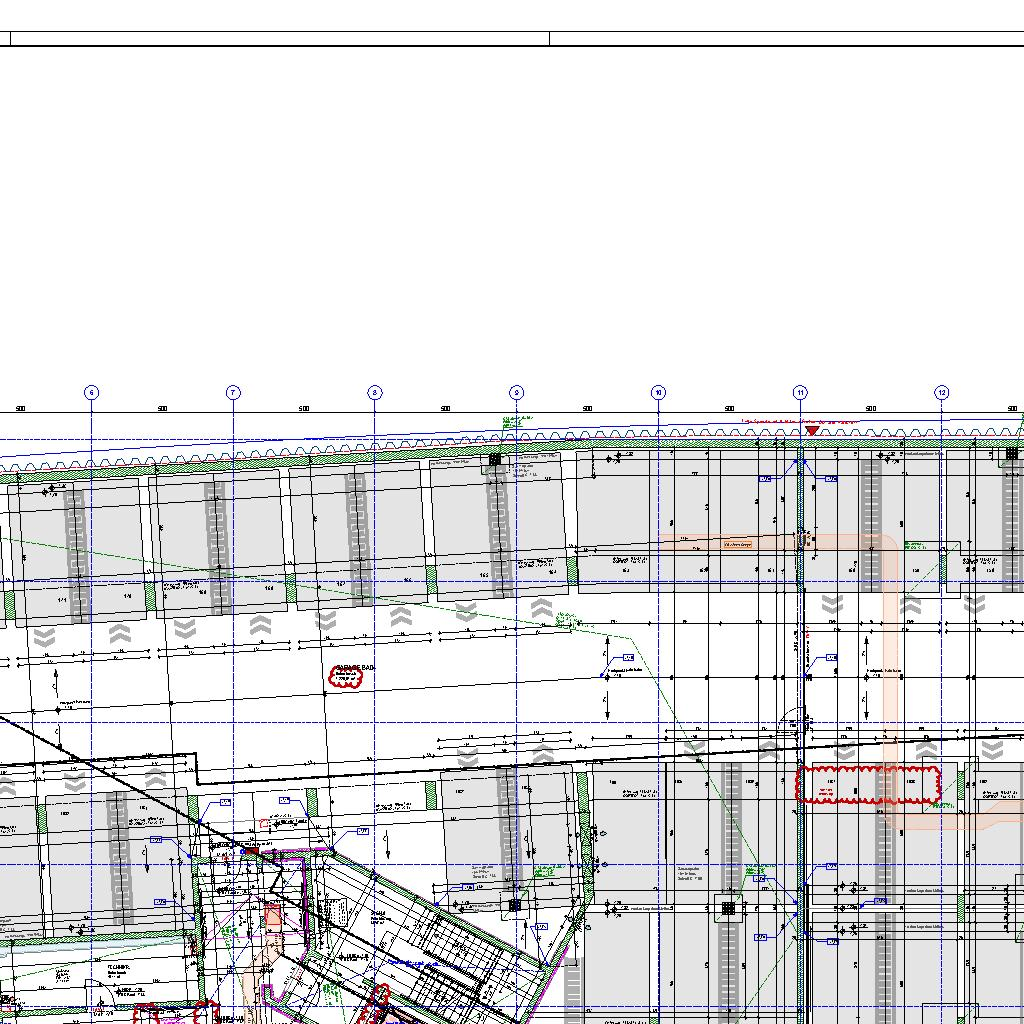Click grid axis bubble number 12
Screen dimensions: 1024x1024
(942, 393)
